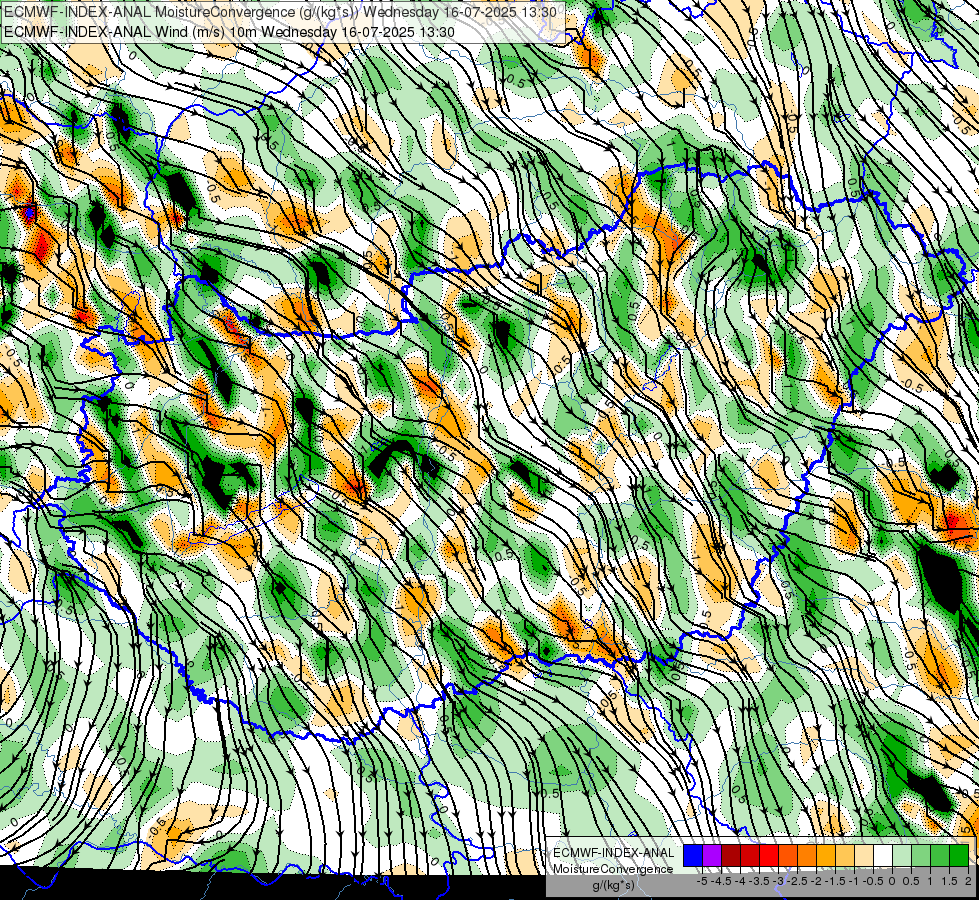Click the 2 legend tick label
Image resolution: width=979 pixels, height=900 pixels.
point(968,881)
